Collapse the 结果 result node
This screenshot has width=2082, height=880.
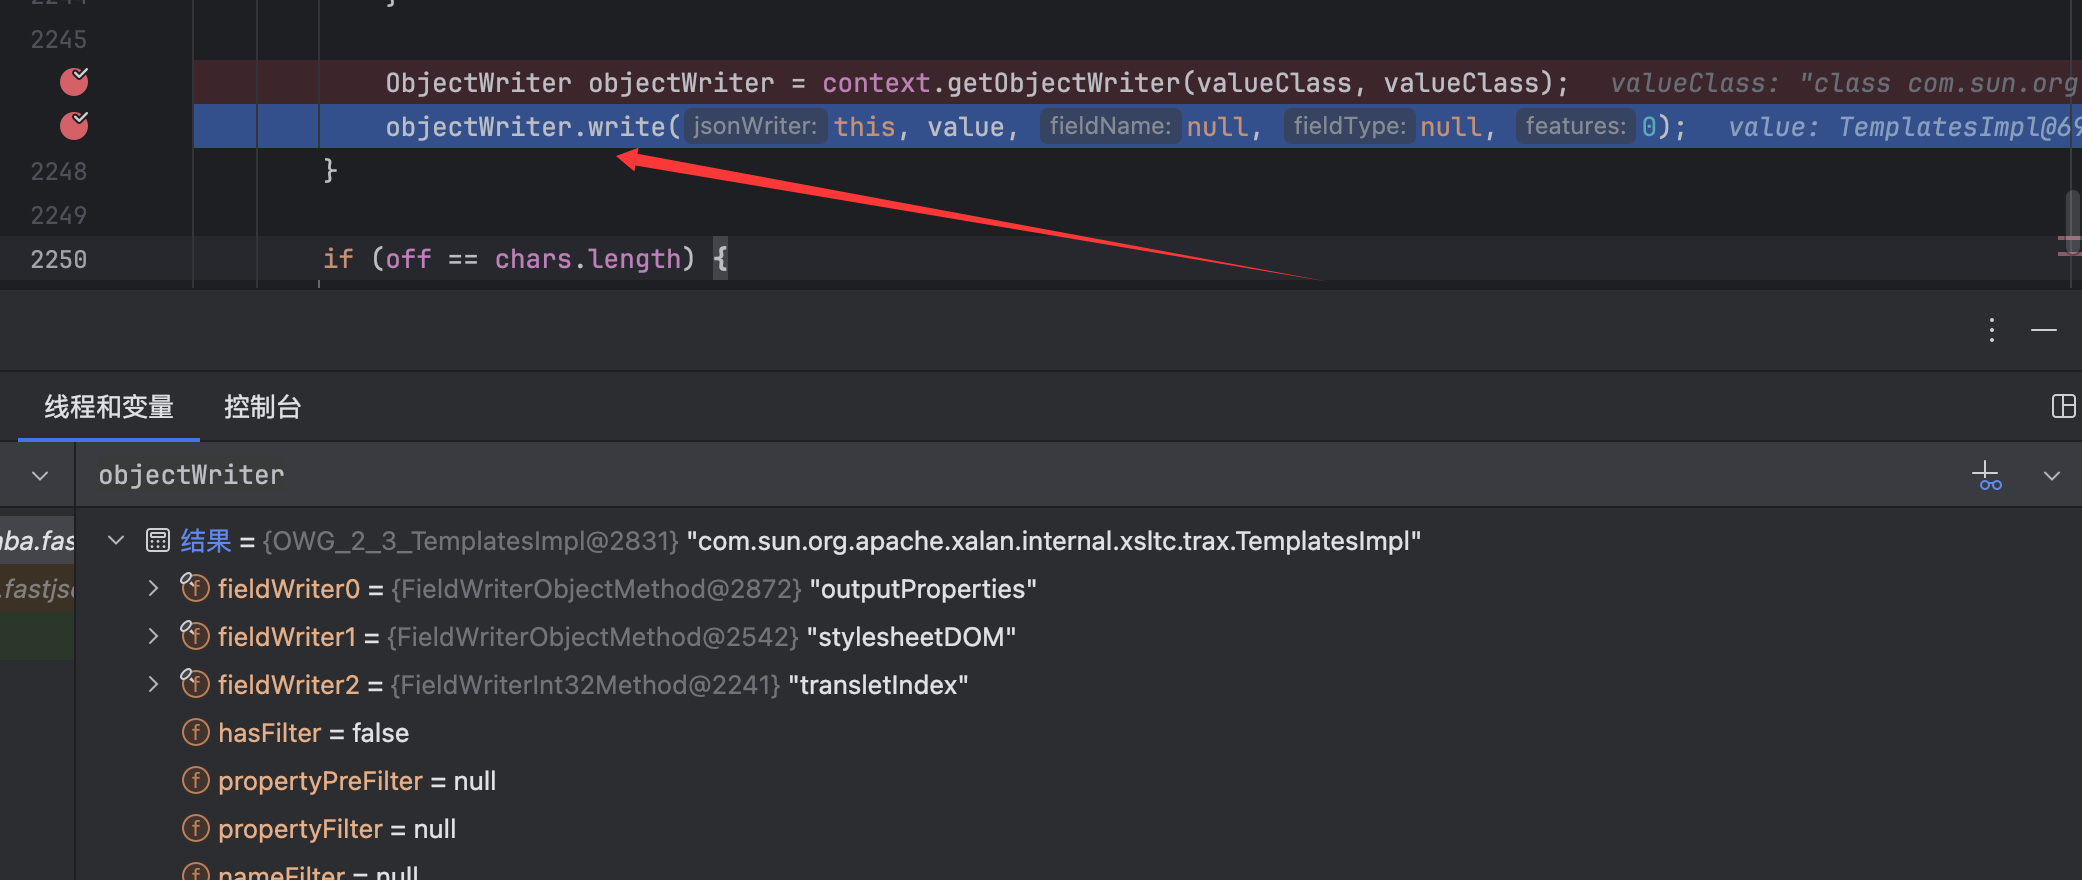click(x=116, y=541)
